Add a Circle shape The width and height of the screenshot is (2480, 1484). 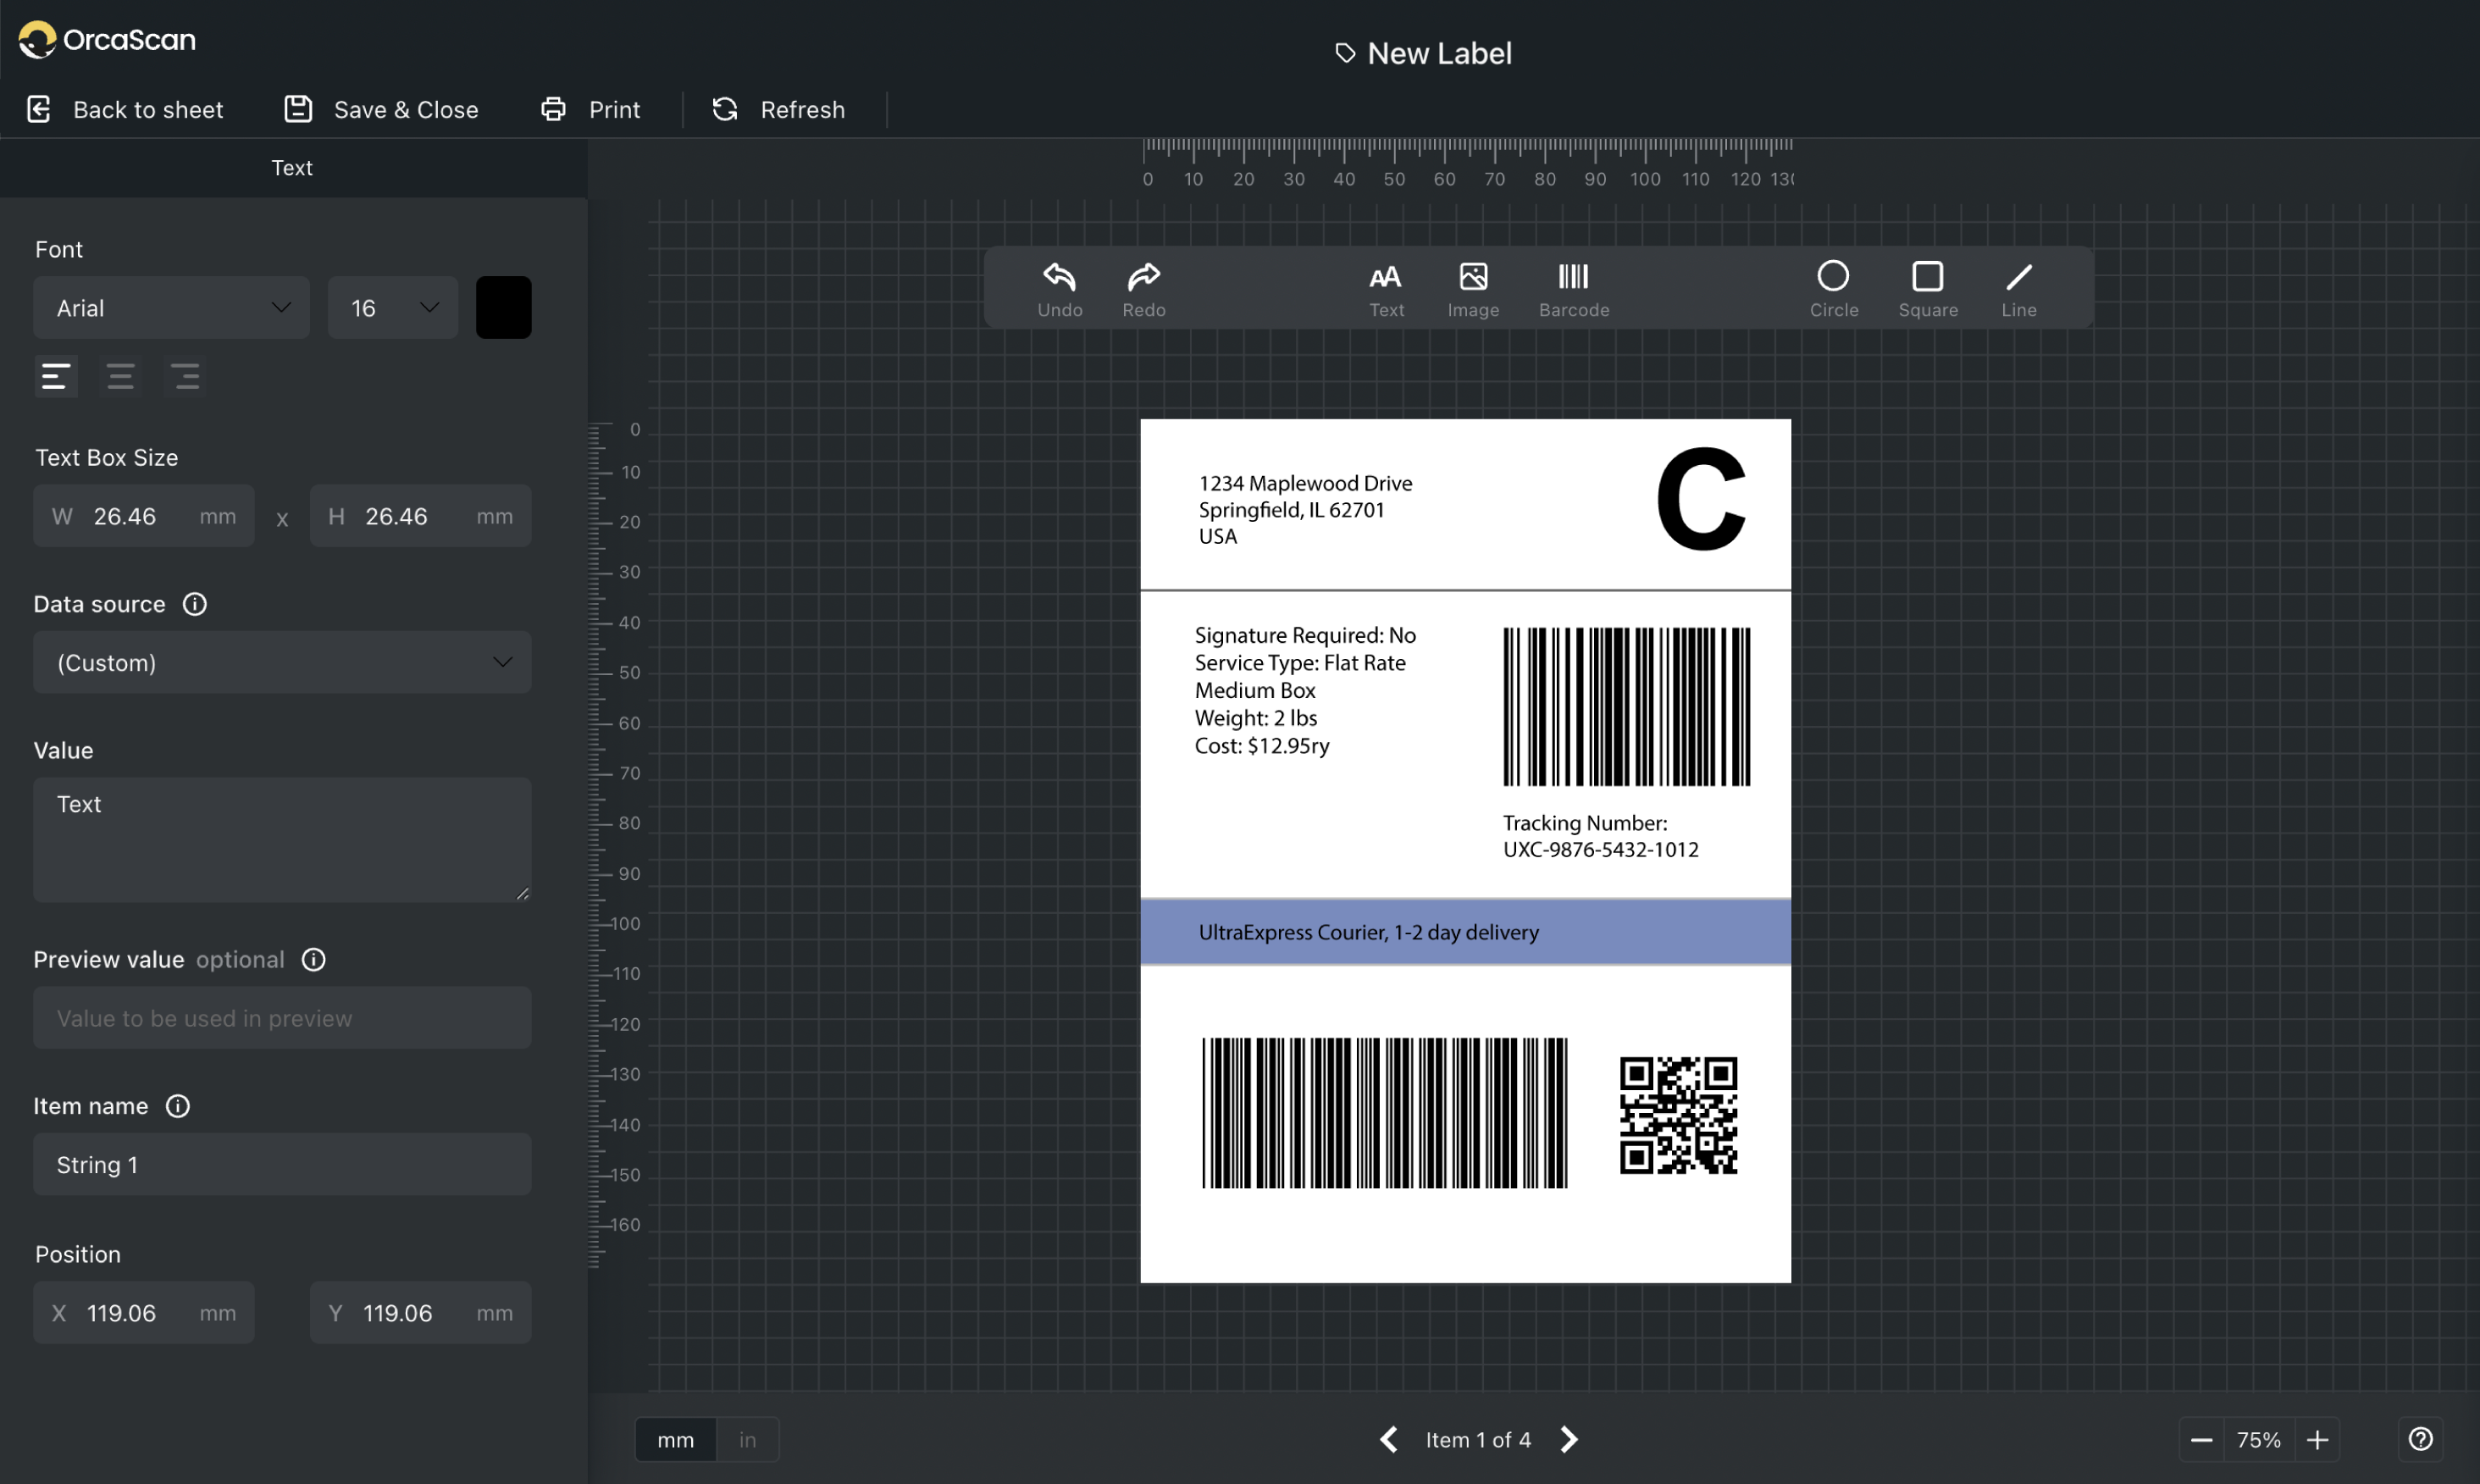tap(1833, 289)
